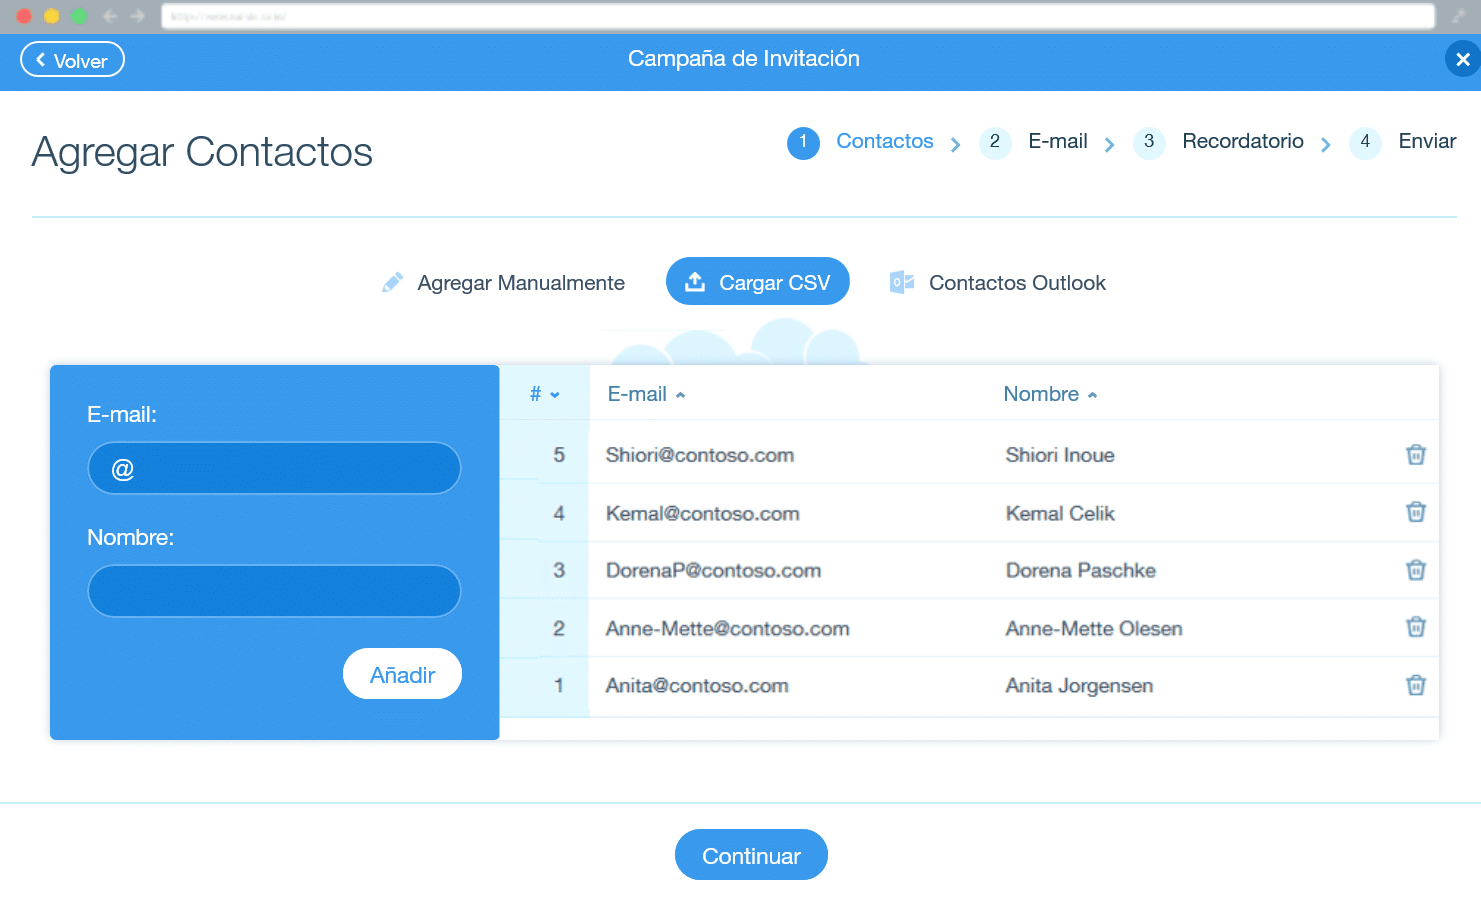1481x901 pixels.
Task: Click the pencil icon for Agregar Manualmente
Action: 393,283
